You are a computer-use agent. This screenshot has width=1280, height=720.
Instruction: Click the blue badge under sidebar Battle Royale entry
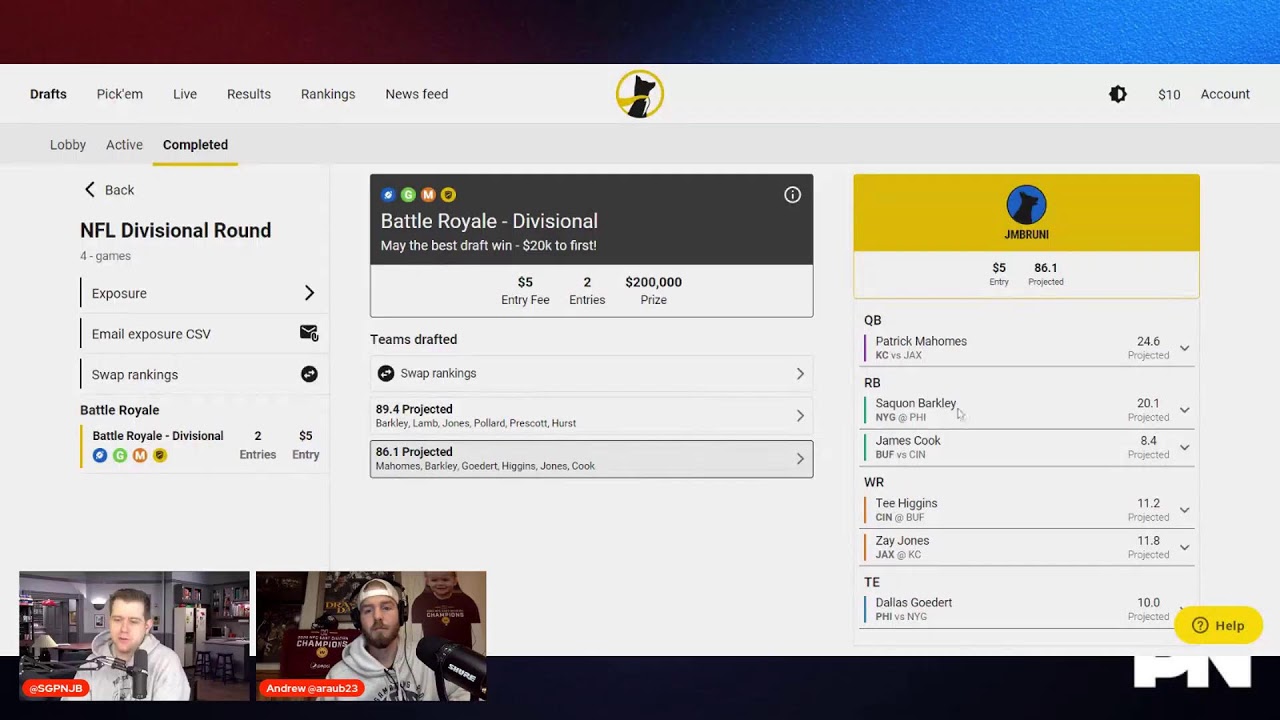pos(100,455)
